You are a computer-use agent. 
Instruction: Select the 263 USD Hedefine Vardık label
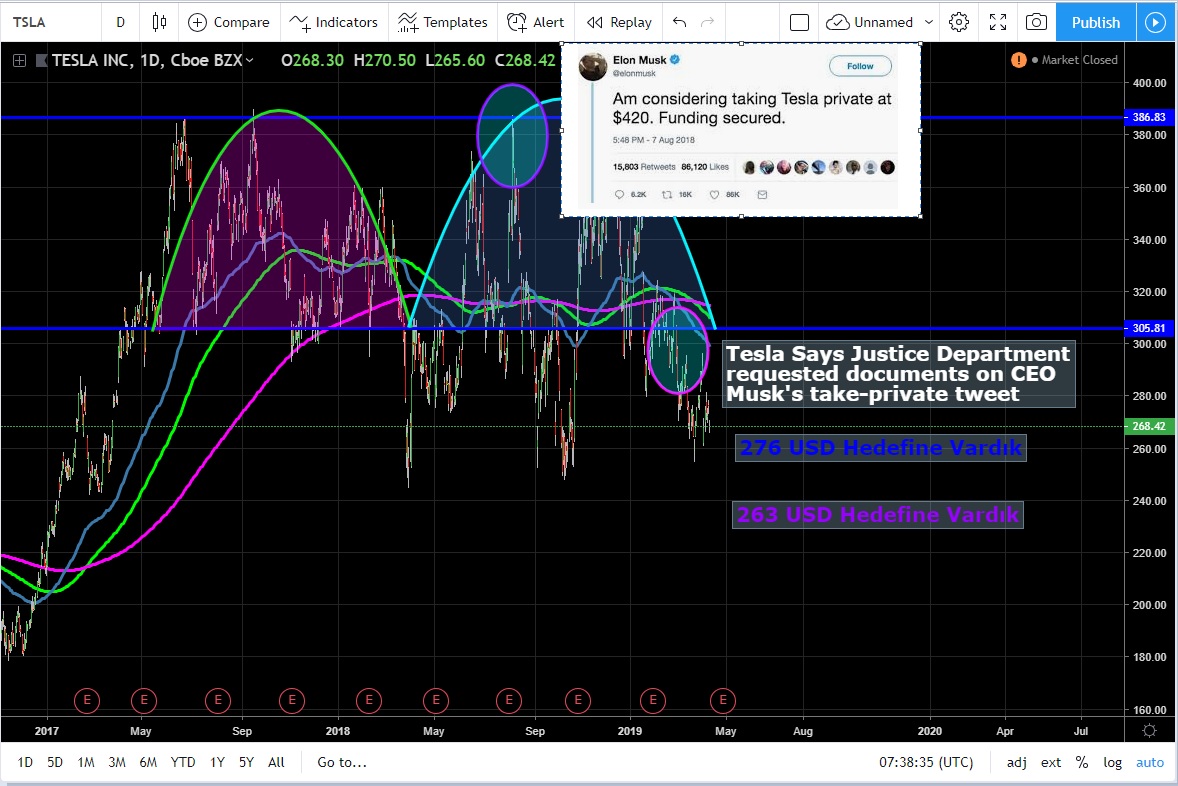pos(877,515)
